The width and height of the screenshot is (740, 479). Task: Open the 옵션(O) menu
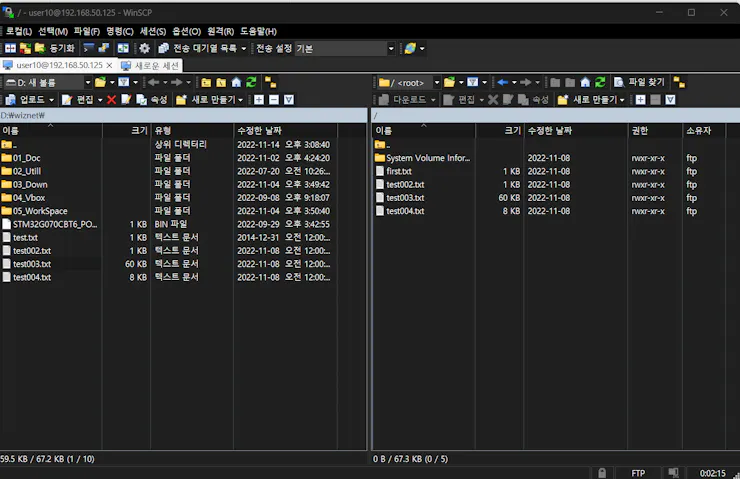pyautogui.click(x=186, y=31)
